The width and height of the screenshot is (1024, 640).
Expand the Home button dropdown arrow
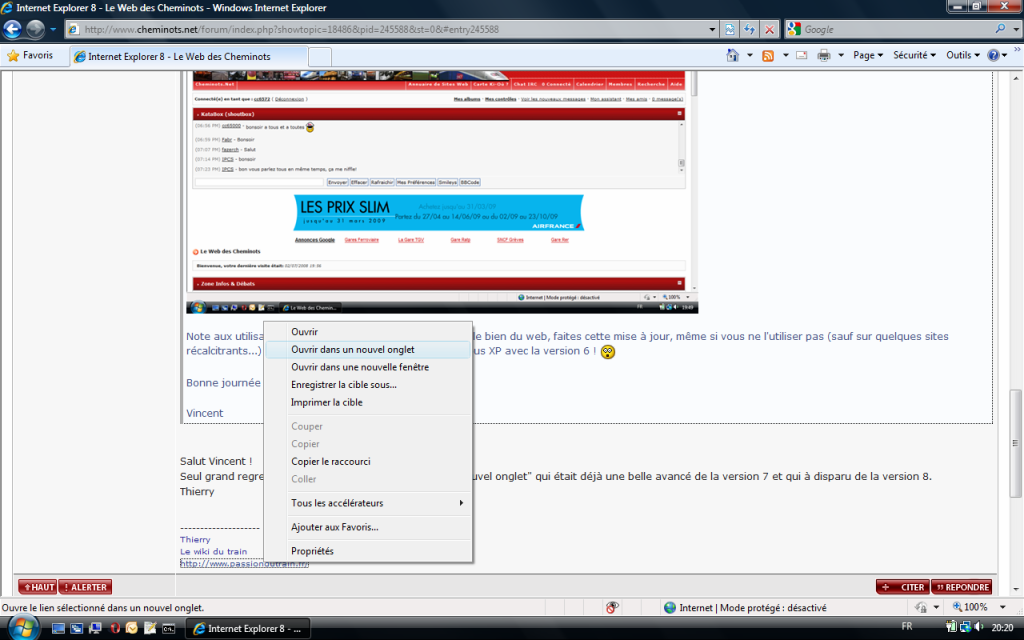click(750, 56)
